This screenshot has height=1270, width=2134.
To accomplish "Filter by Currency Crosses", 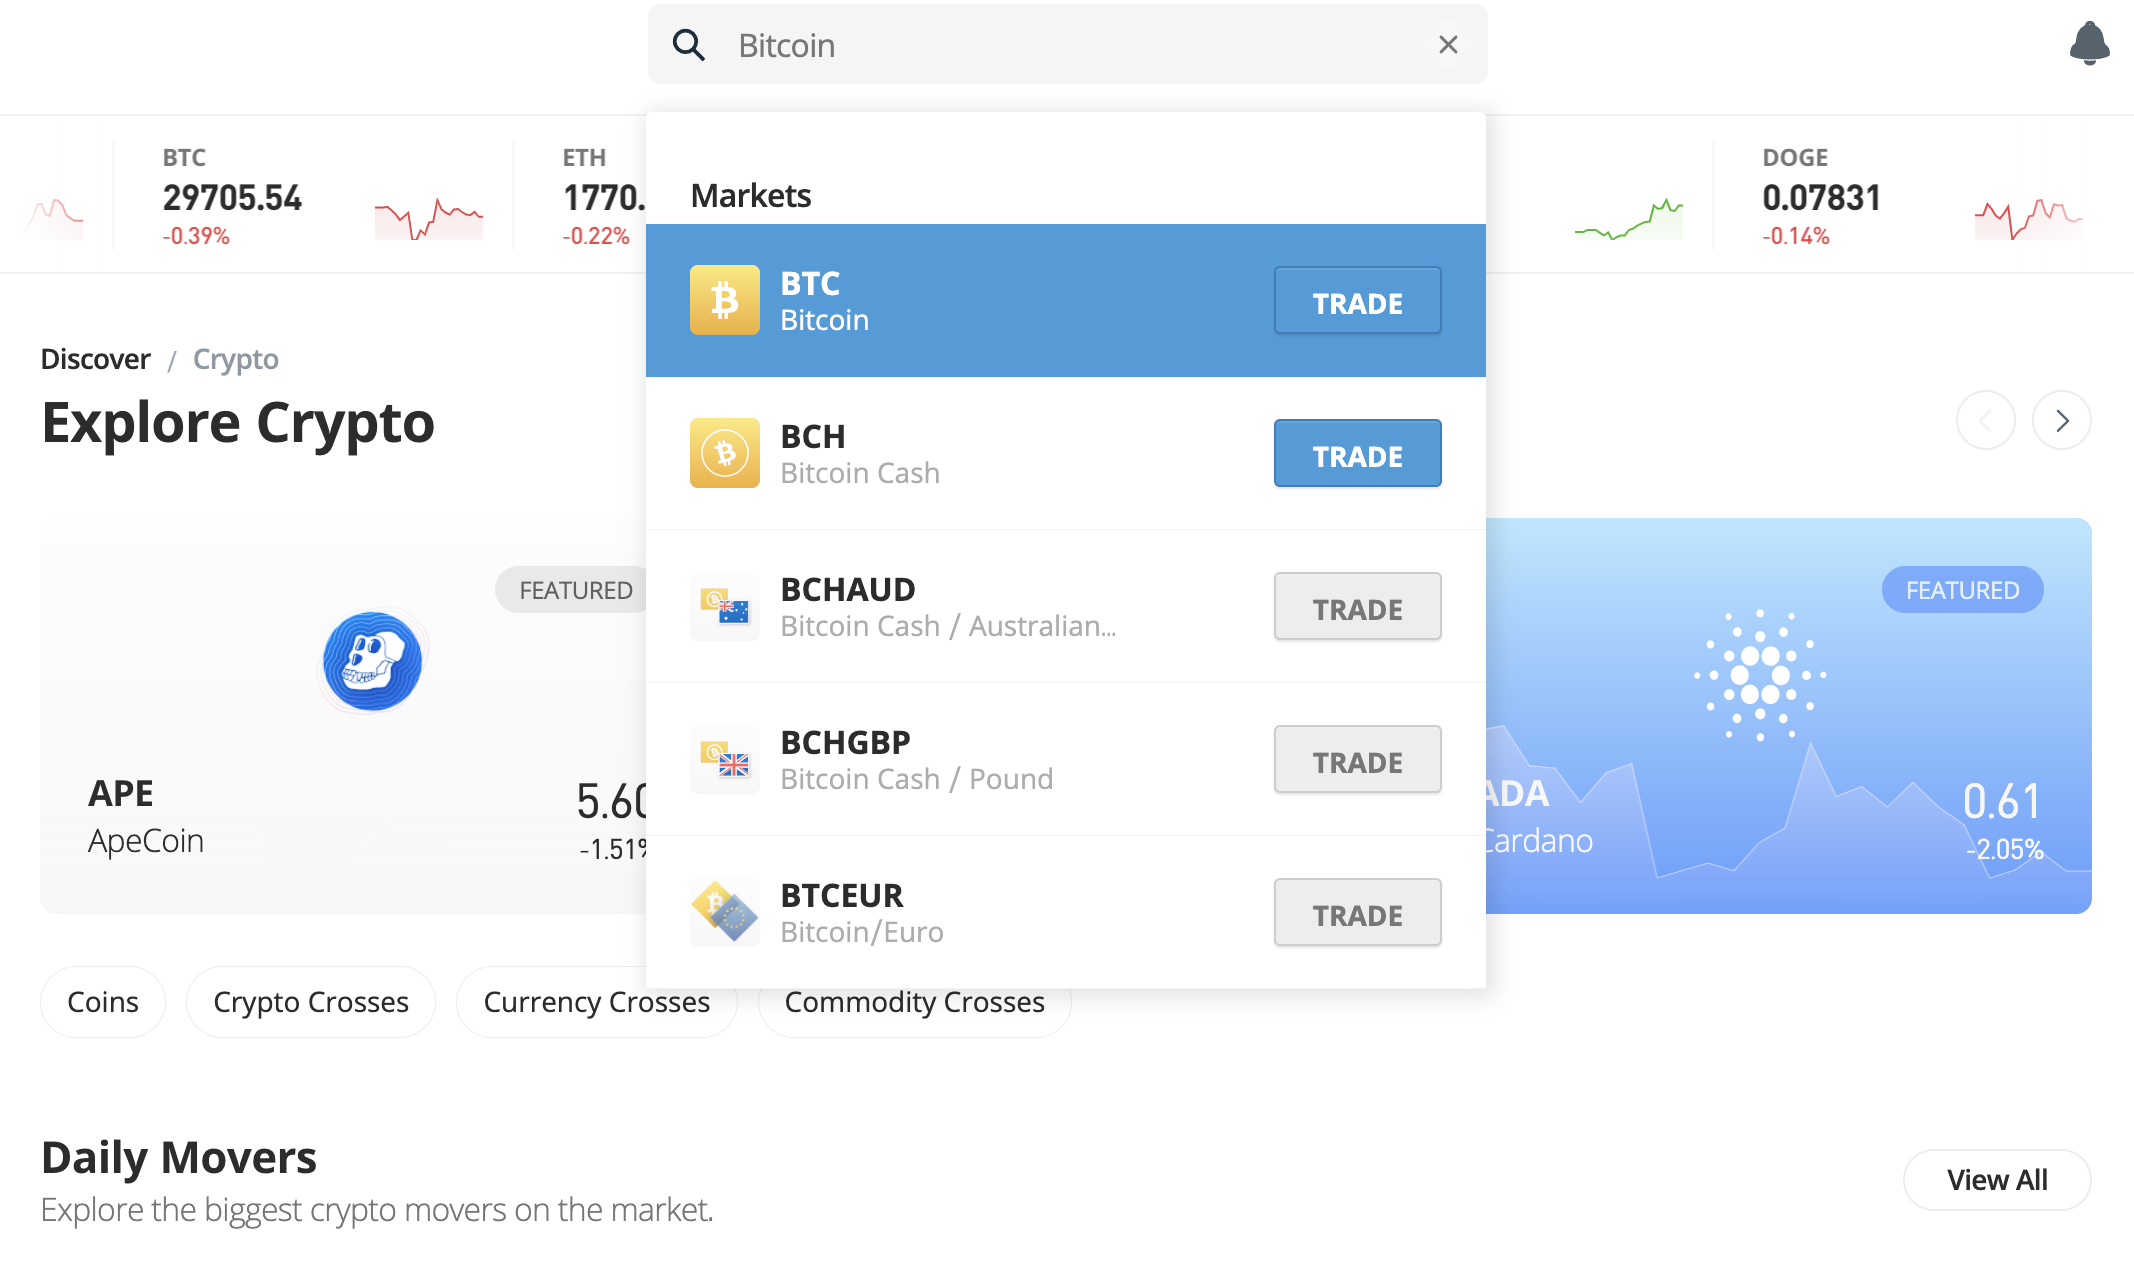I will (x=597, y=1002).
